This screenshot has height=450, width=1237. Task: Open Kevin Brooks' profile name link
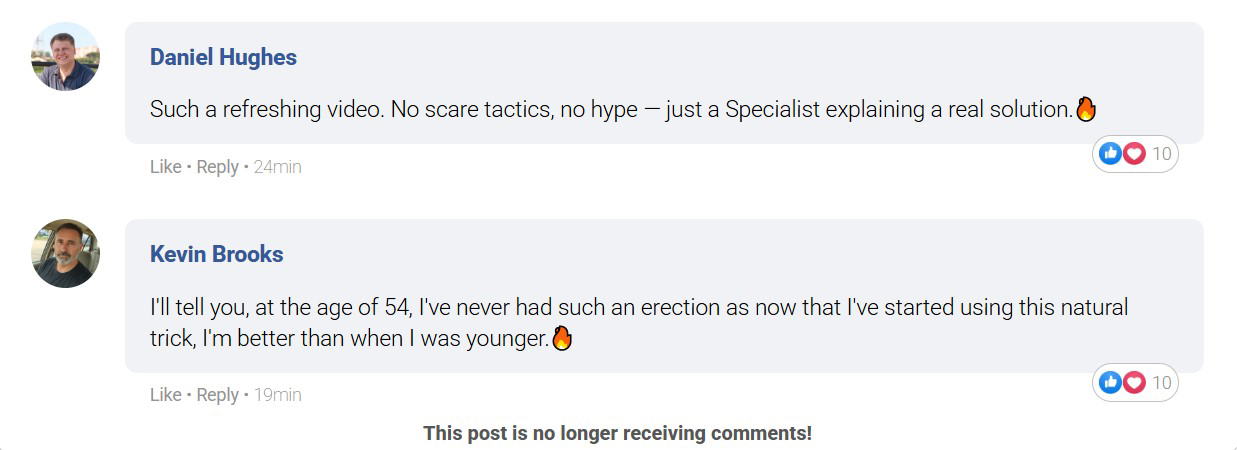click(216, 254)
